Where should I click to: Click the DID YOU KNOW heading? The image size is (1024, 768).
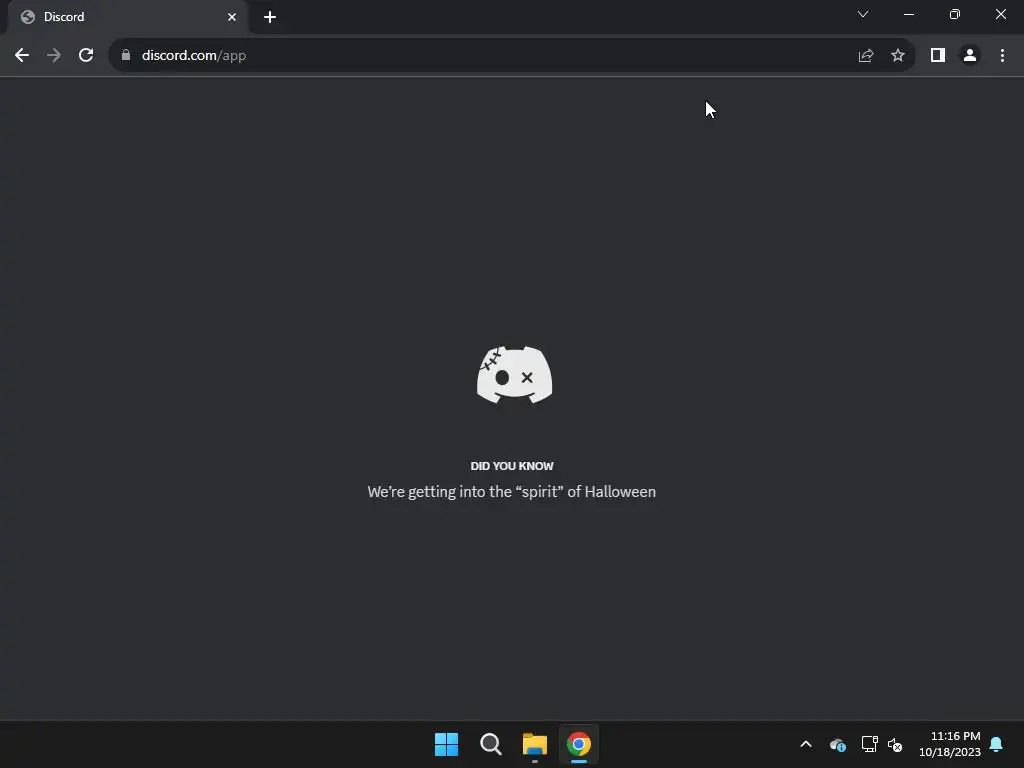[x=512, y=466]
